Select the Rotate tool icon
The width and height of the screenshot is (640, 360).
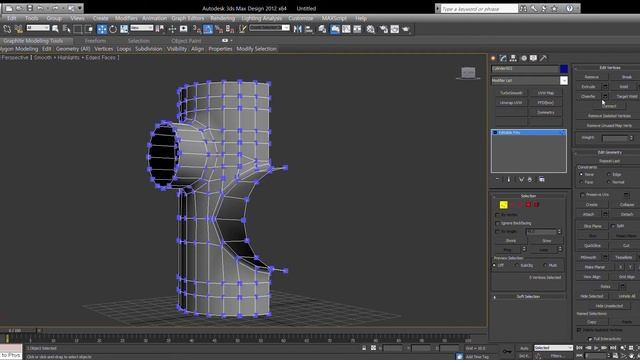click(x=113, y=29)
